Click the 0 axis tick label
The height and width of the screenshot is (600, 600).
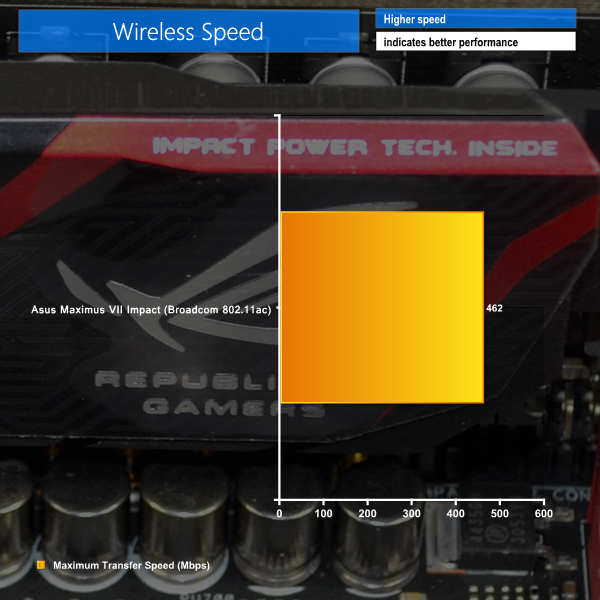coord(279,514)
